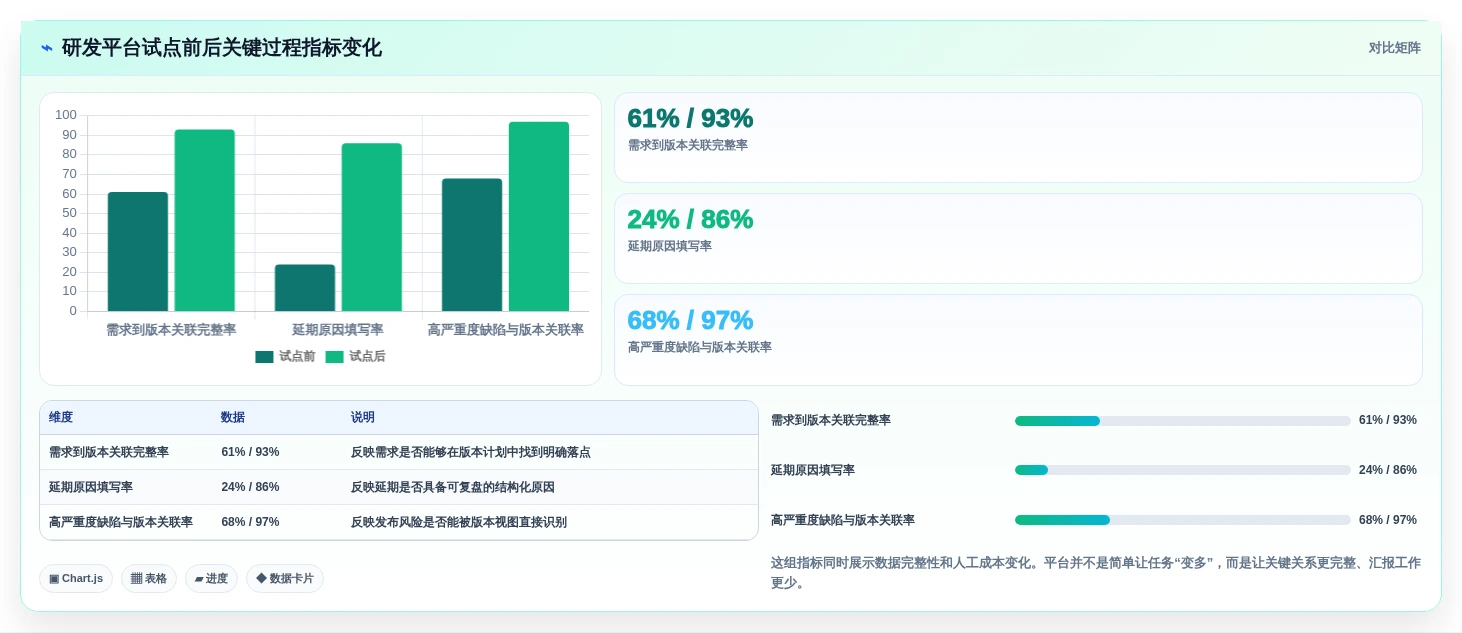
Task: Click the 试点后 bar for 需求到版本关联完整率
Action: point(205,220)
